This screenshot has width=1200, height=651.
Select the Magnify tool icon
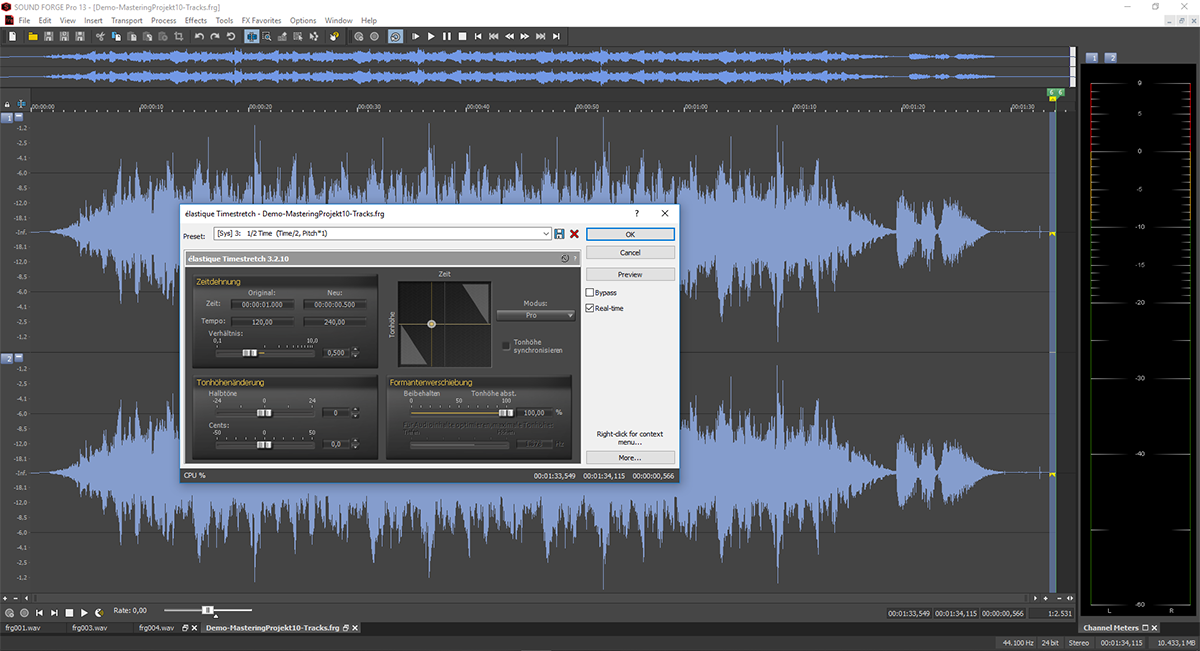coord(266,35)
